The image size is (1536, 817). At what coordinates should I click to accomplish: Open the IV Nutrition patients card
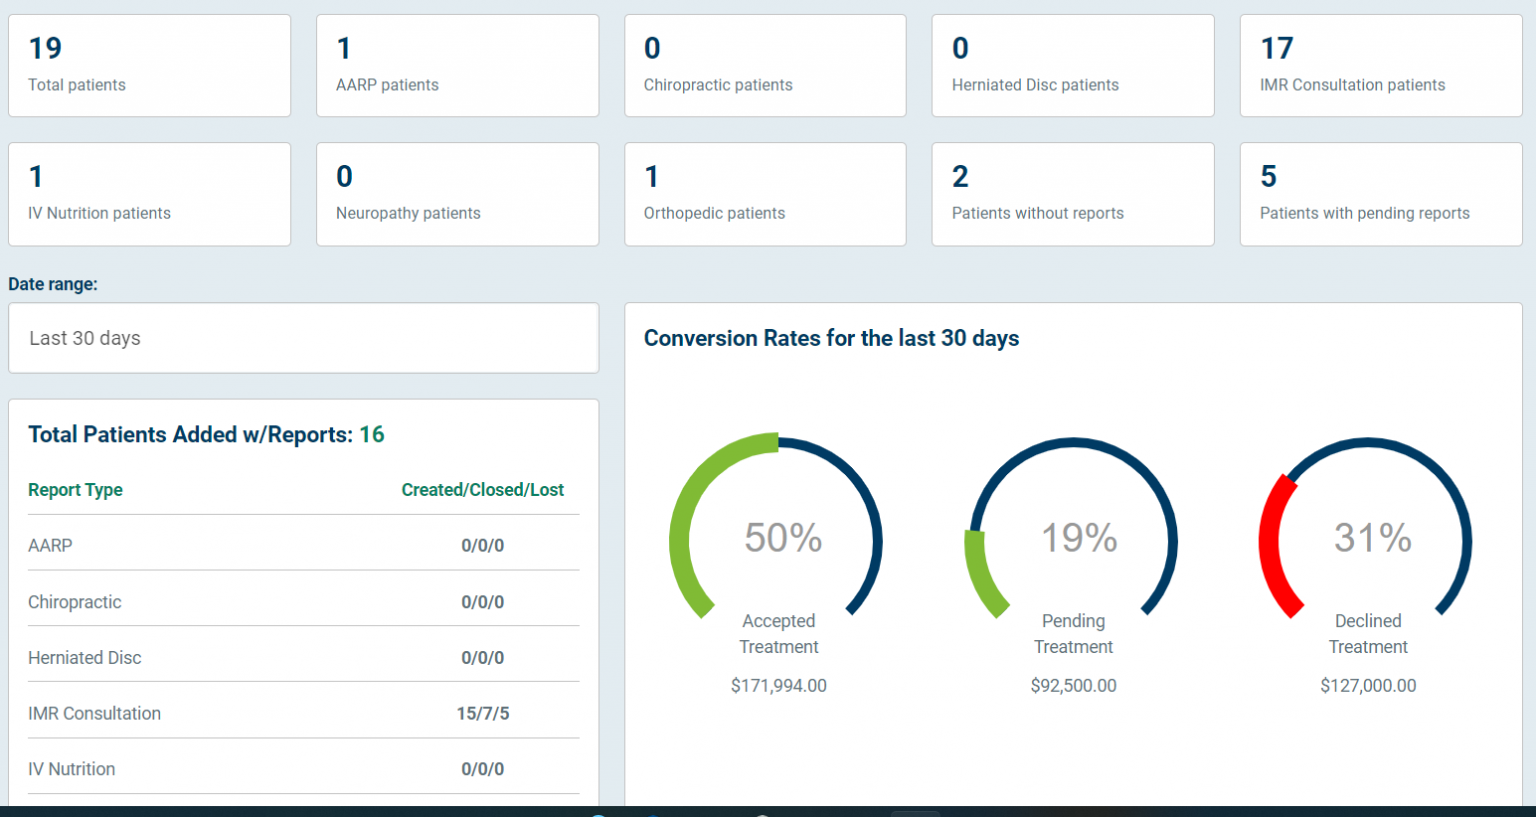point(150,194)
